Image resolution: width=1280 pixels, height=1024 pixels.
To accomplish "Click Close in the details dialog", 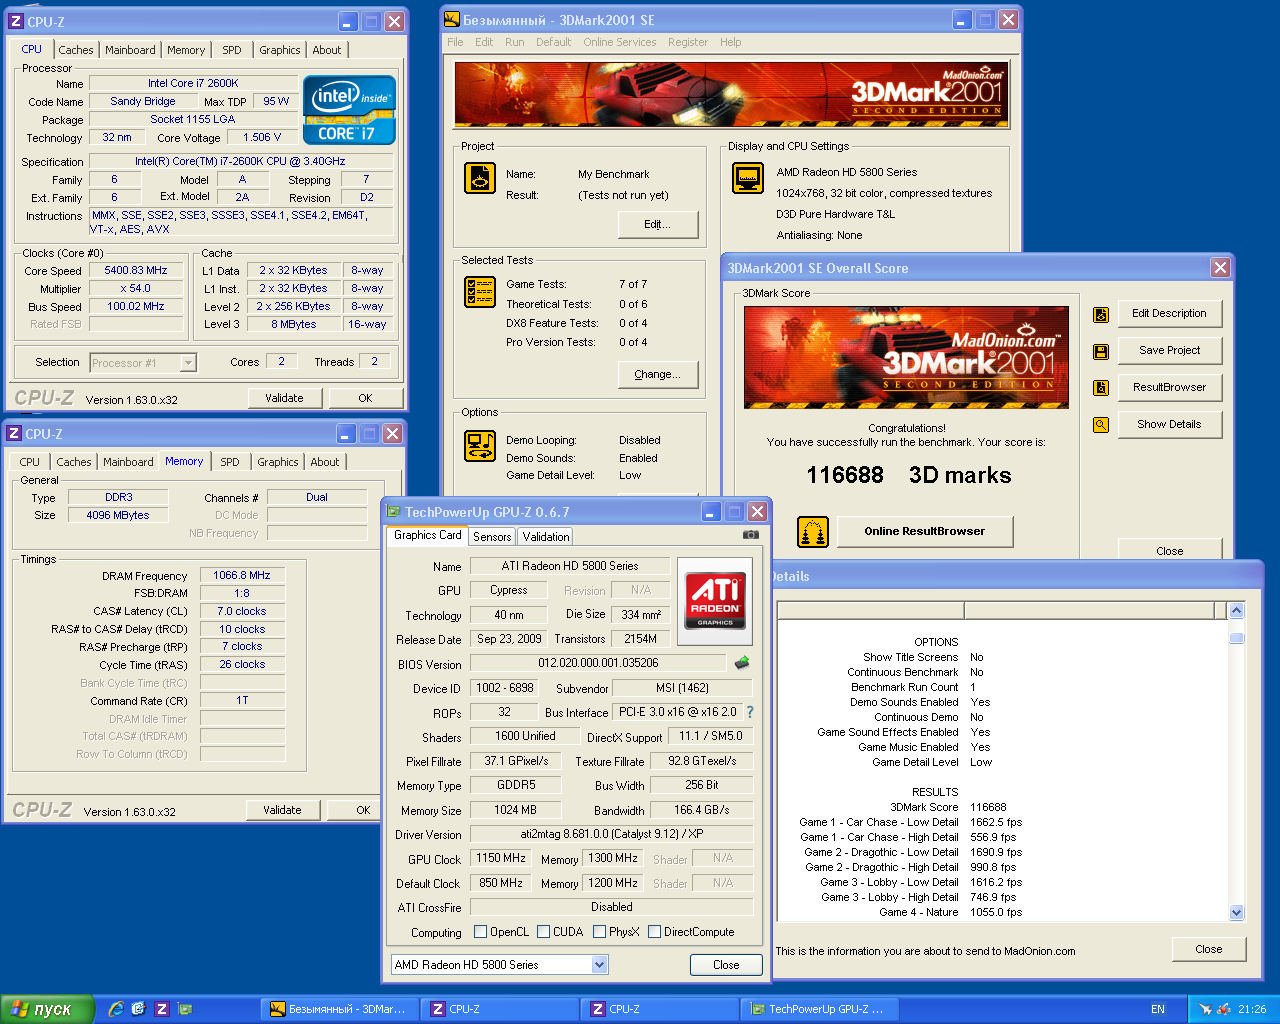I will [x=1208, y=949].
